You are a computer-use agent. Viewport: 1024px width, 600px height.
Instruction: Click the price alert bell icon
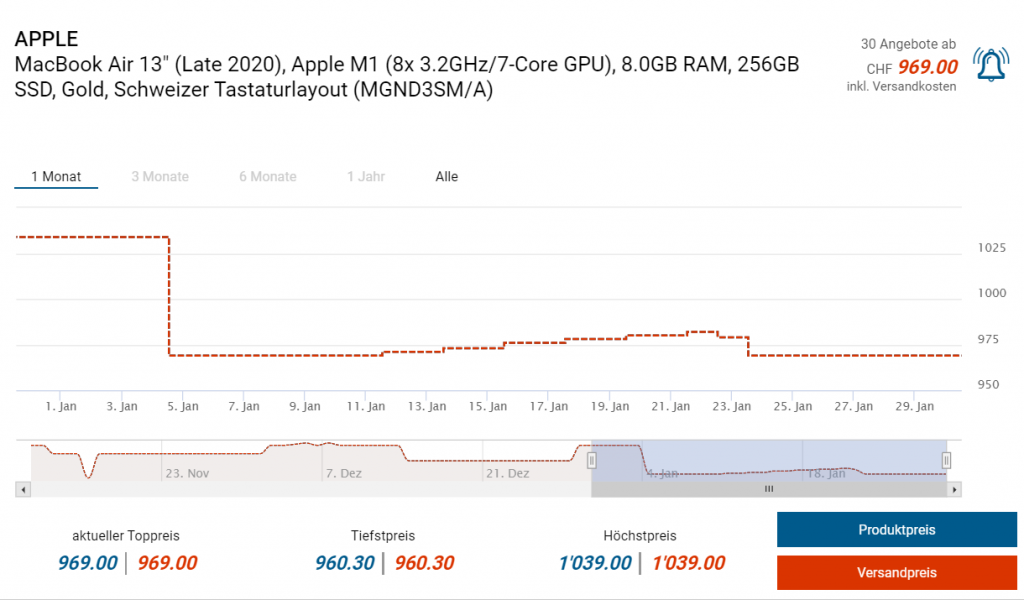point(990,65)
